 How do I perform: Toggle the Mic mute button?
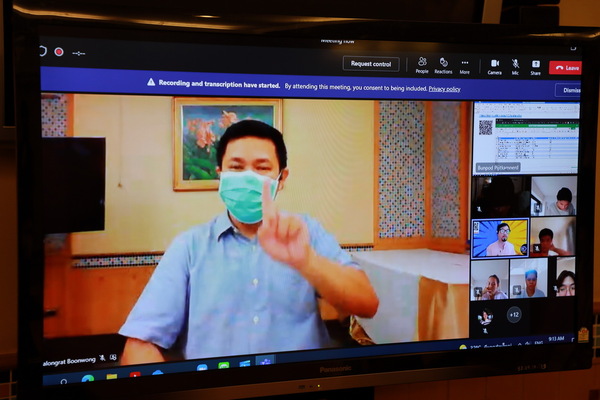point(516,65)
